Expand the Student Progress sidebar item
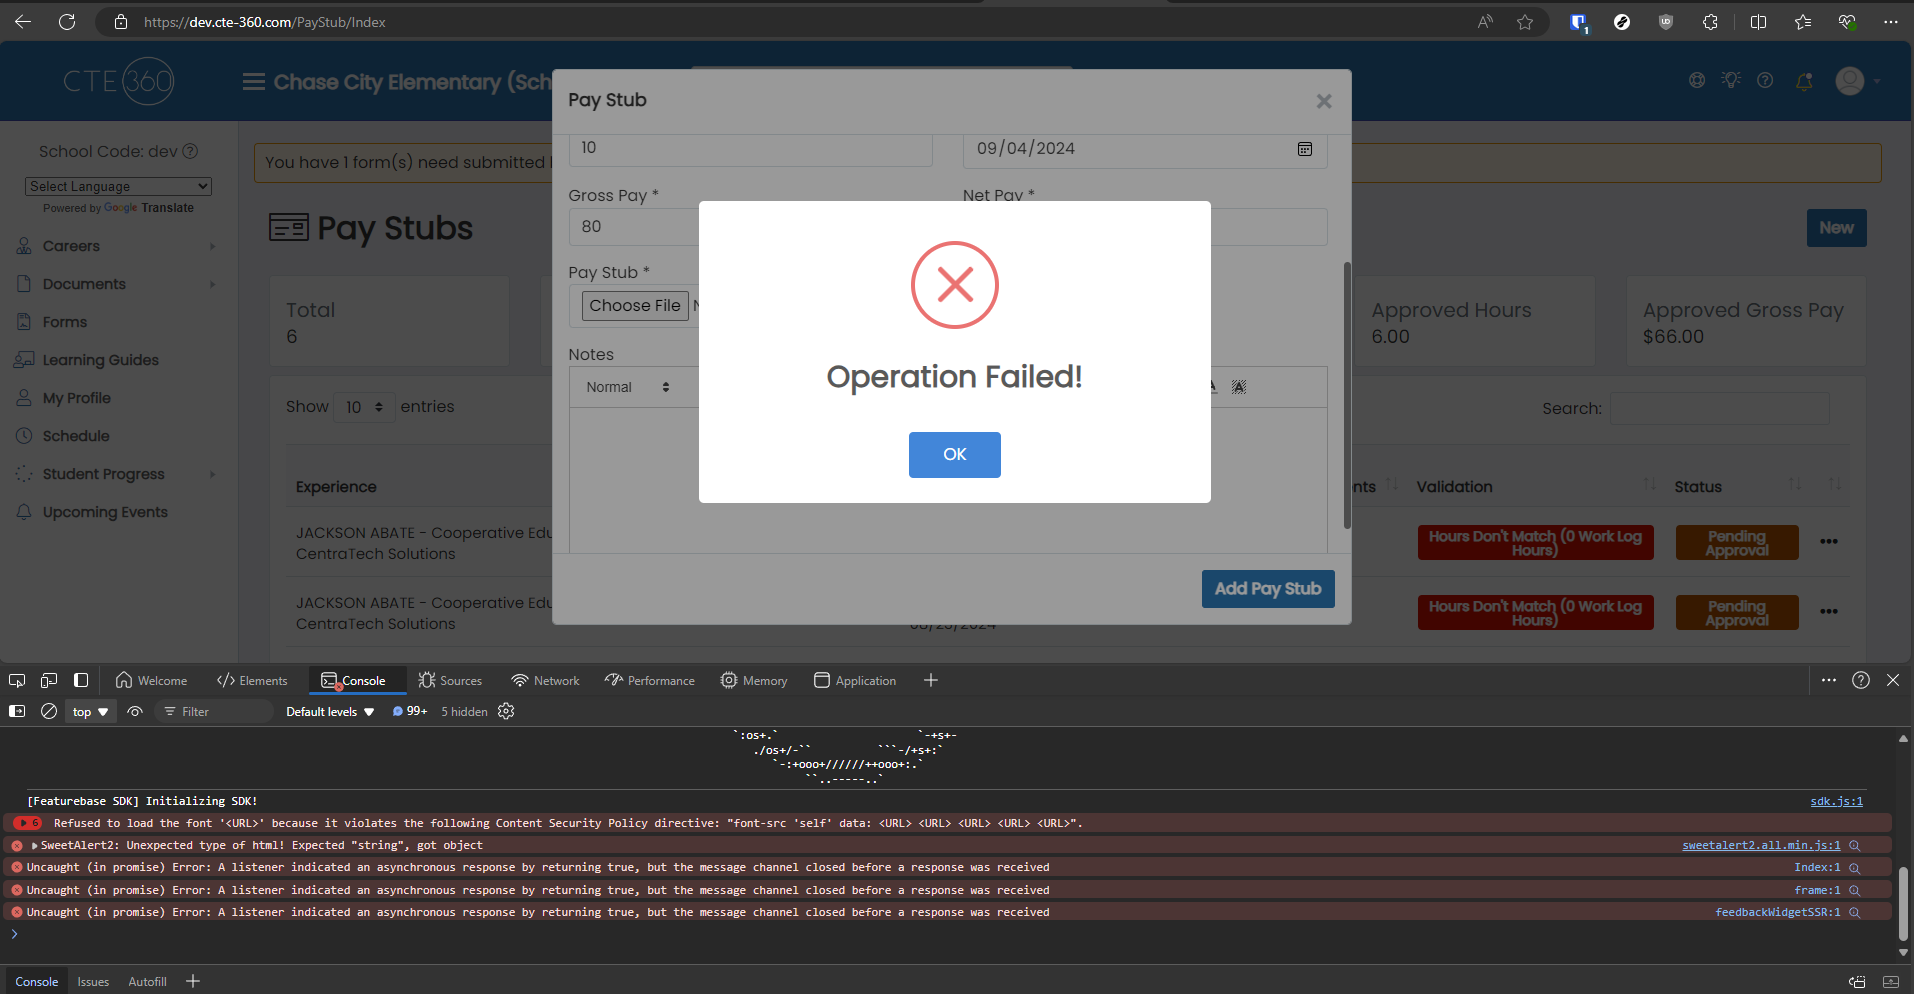The width and height of the screenshot is (1914, 994). pyautogui.click(x=211, y=474)
